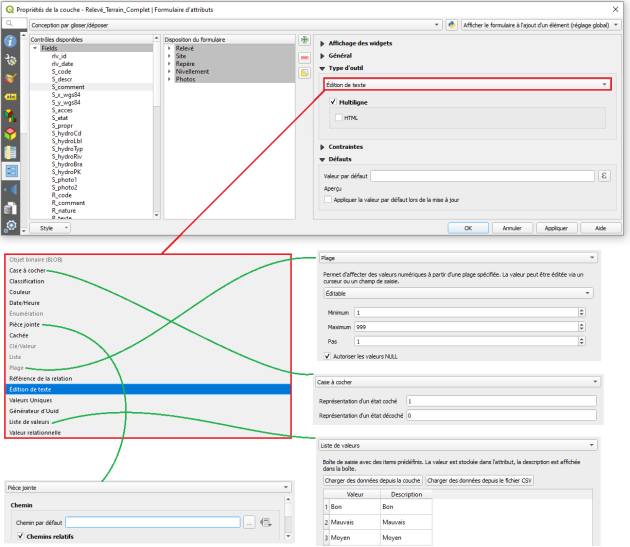The image size is (630, 547).
Task: Open the Joins section icon
Action: pyautogui.click(x=10, y=190)
